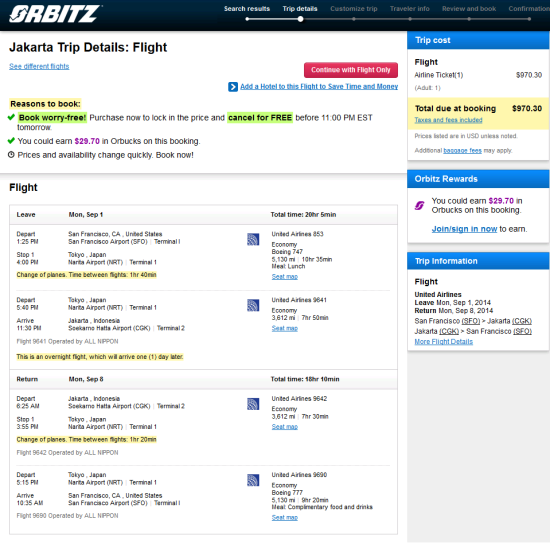Select the Customize trip step
The image size is (550, 543).
pos(354,9)
